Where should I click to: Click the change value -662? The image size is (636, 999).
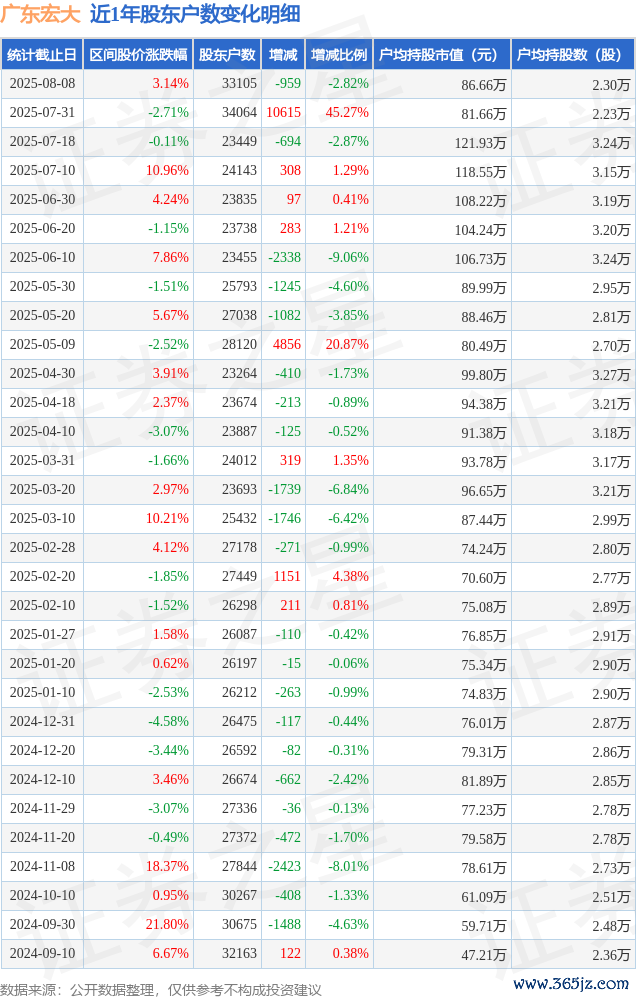pos(288,779)
